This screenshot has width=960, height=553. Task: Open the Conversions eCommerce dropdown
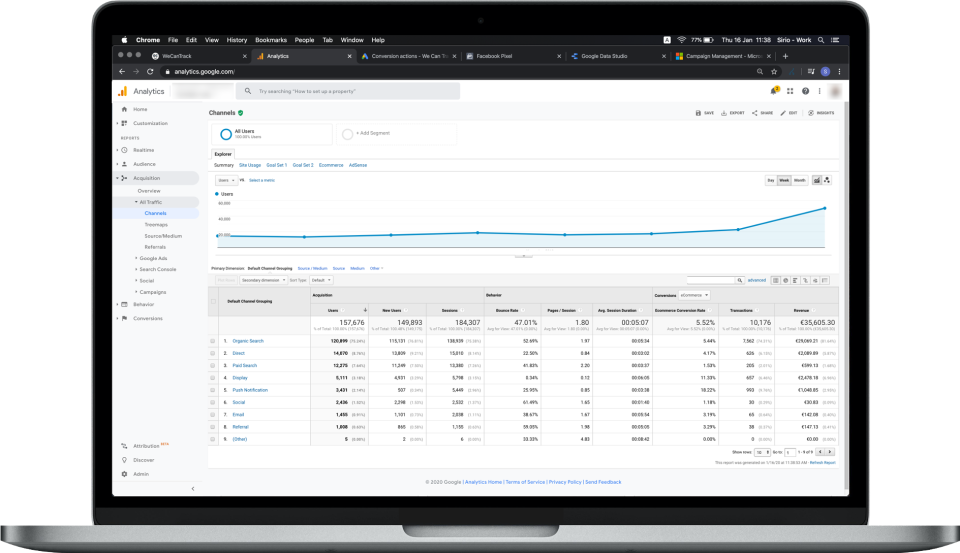click(x=694, y=295)
